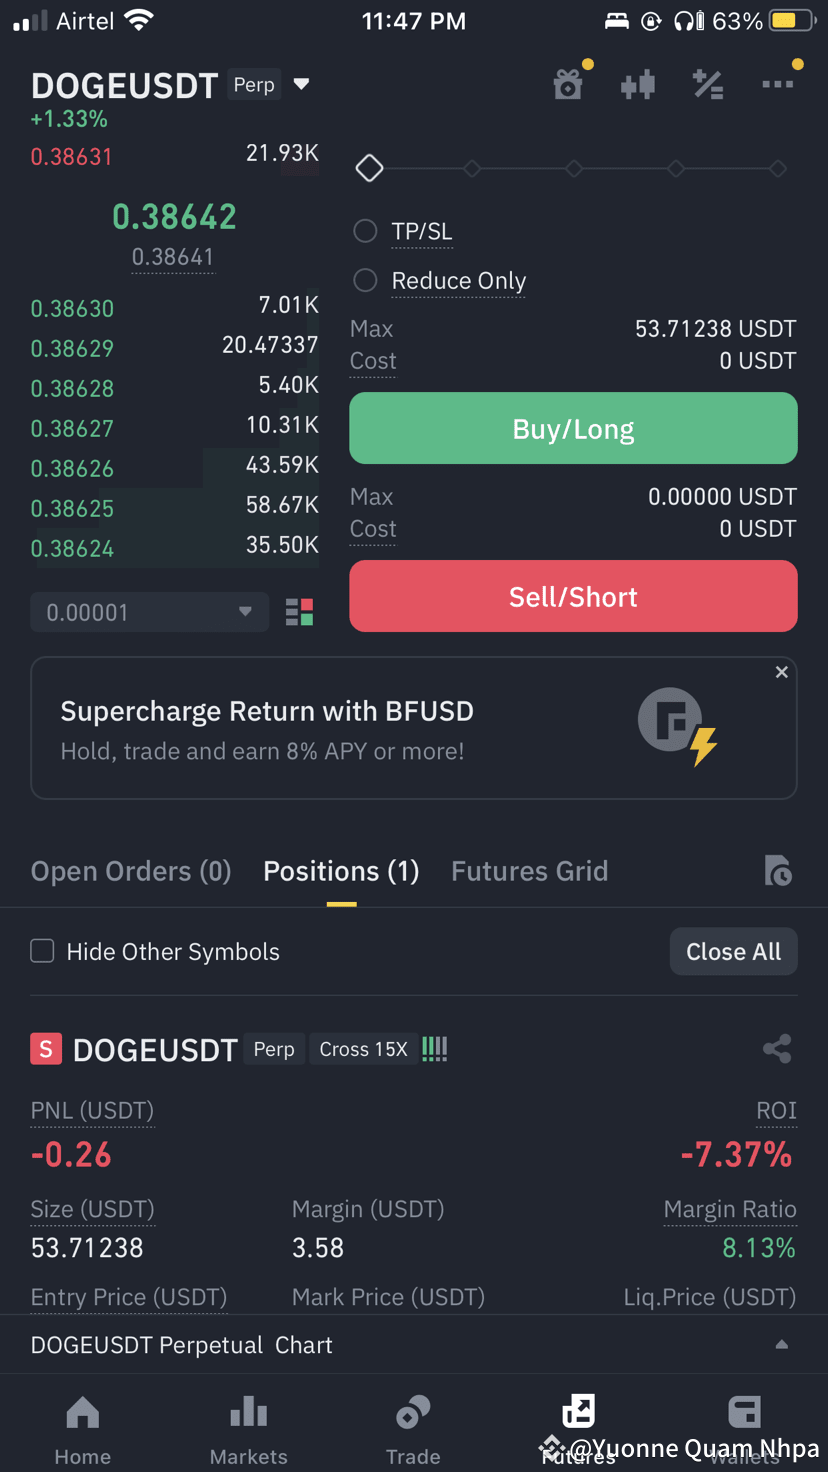
Task: Open the percent calculator icon
Action: tap(708, 85)
